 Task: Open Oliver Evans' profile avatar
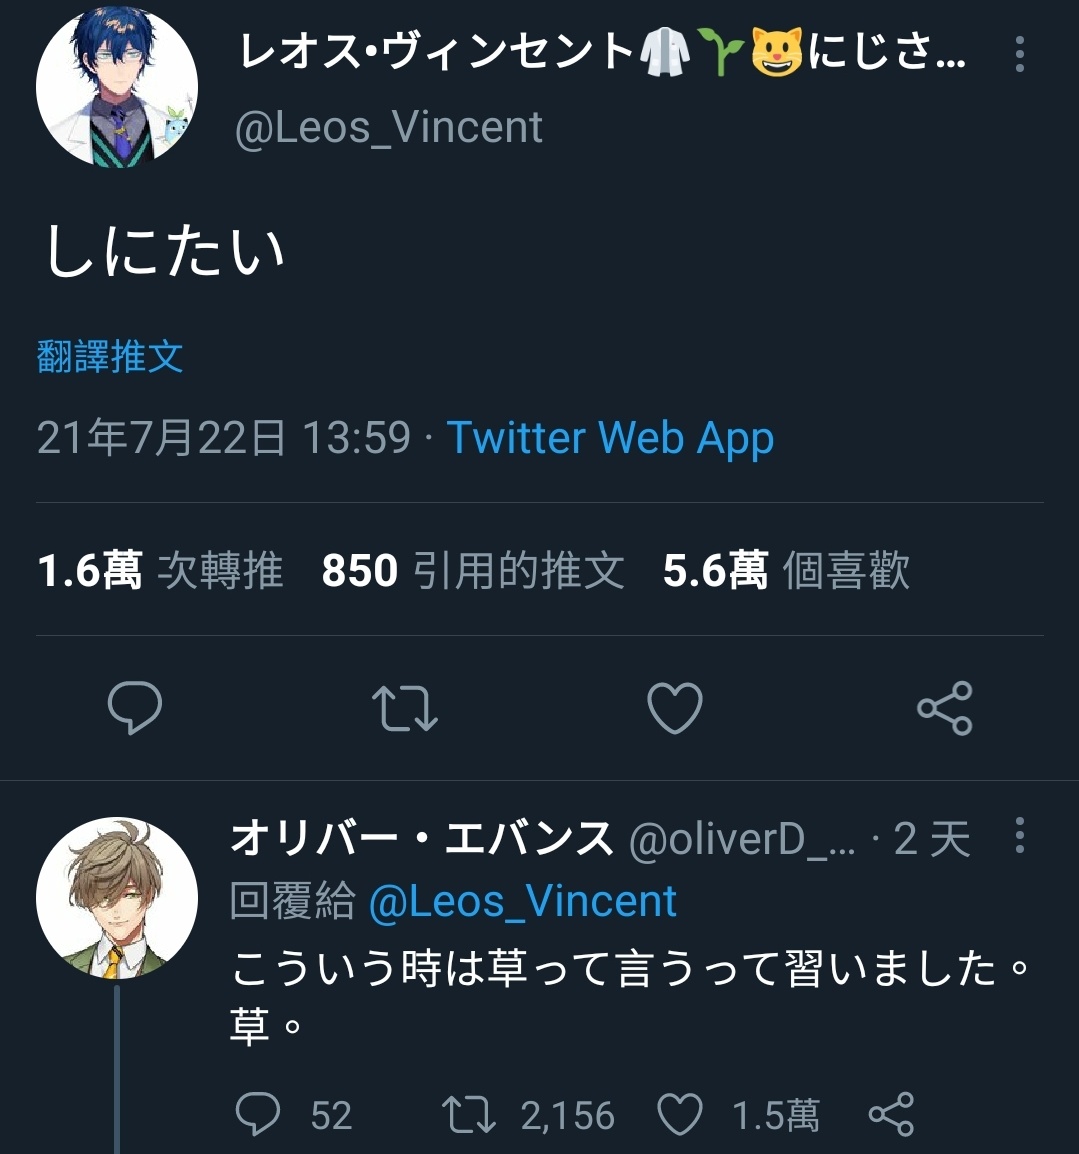[x=117, y=898]
